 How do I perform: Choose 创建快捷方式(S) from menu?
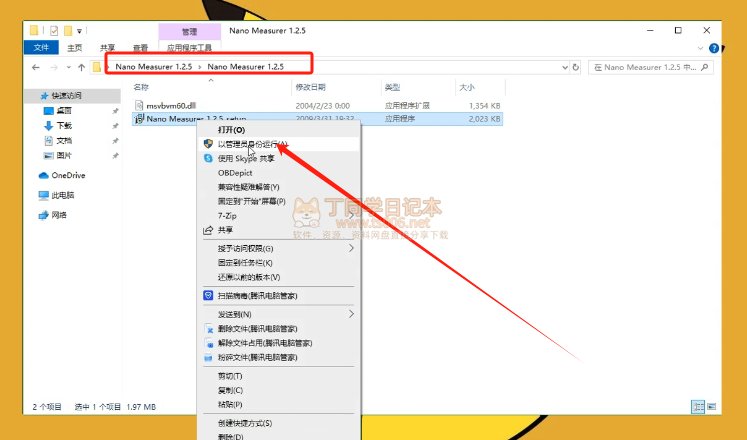(279, 423)
